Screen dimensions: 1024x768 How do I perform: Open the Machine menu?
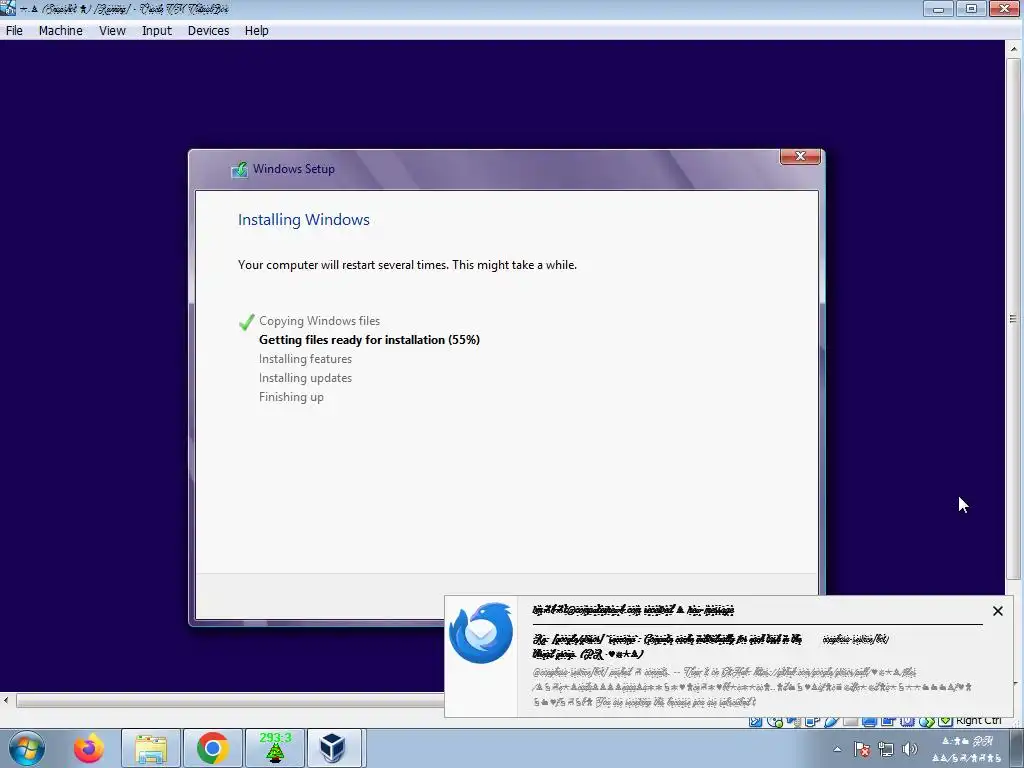[x=61, y=31]
